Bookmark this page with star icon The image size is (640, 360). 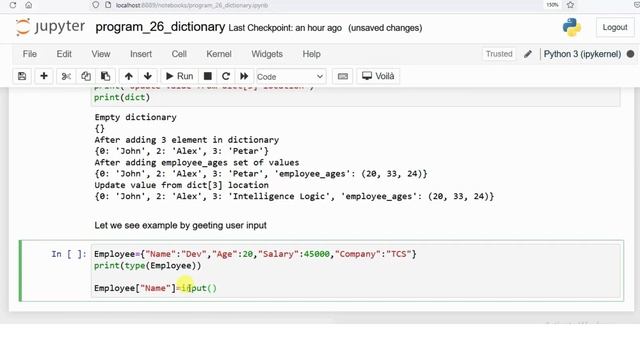coord(570,5)
